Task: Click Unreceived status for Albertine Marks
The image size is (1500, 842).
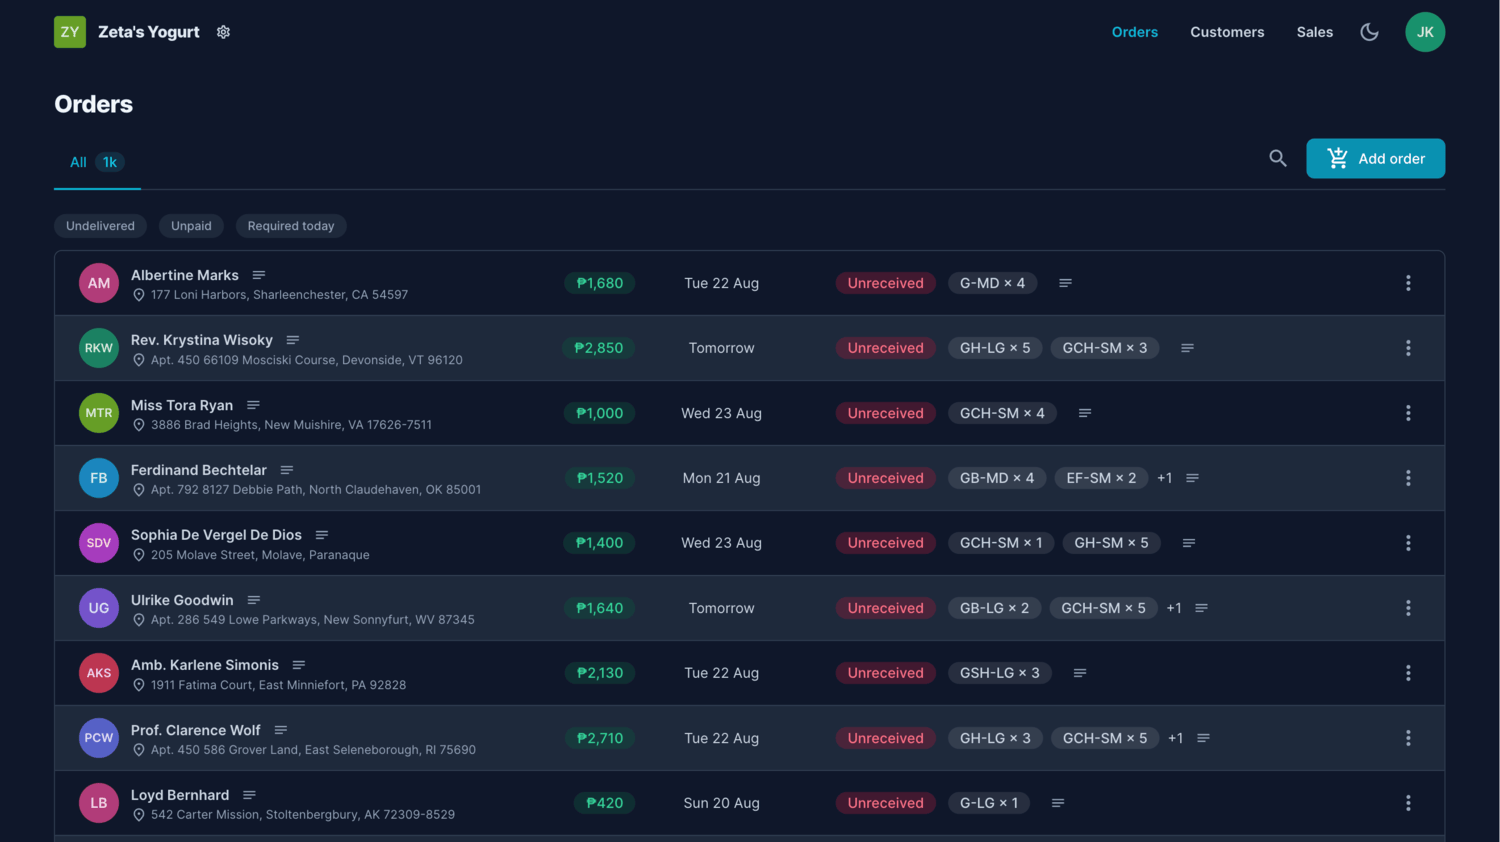Action: pyautogui.click(x=886, y=283)
